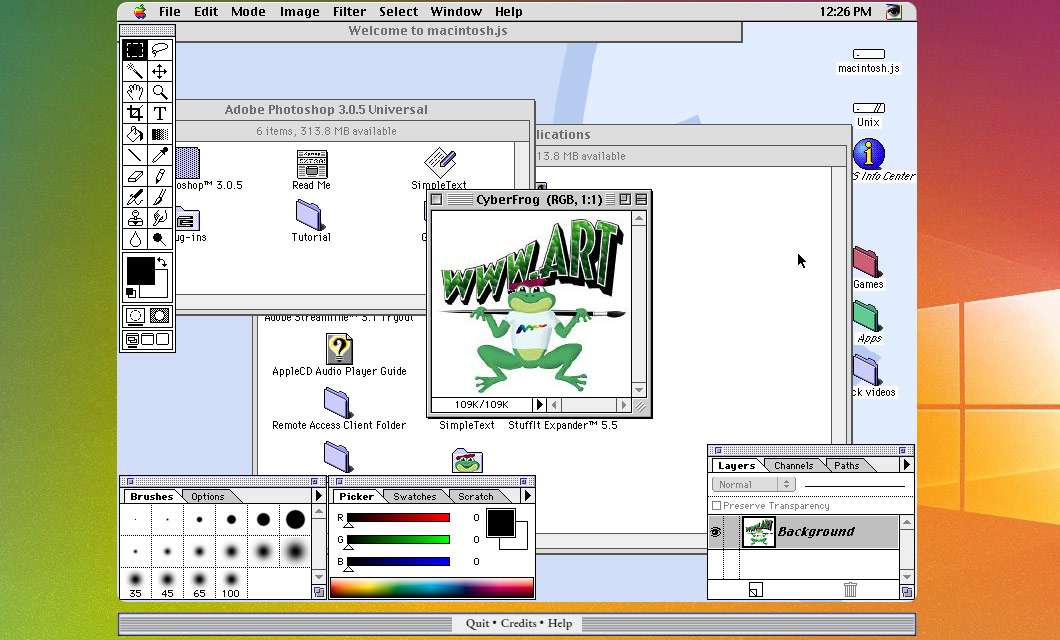Select the Type tool
1060x640 pixels.
pos(160,113)
